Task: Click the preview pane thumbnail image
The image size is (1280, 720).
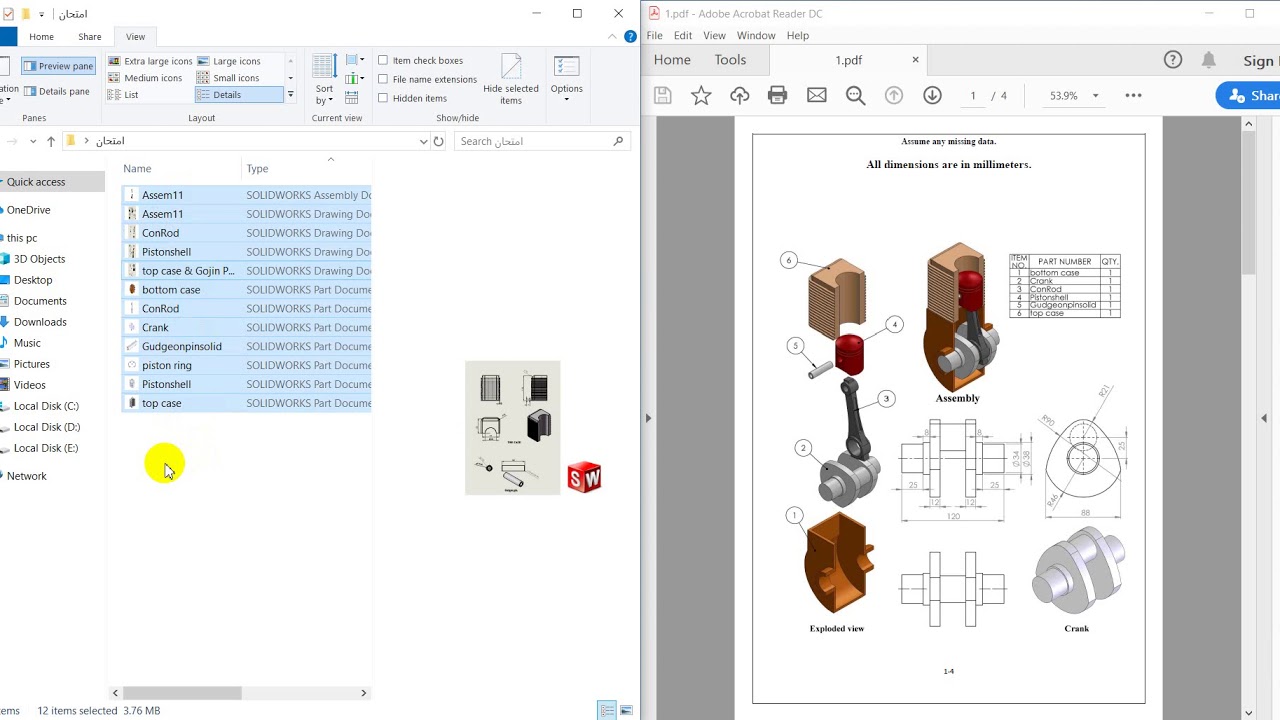Action: (x=513, y=428)
